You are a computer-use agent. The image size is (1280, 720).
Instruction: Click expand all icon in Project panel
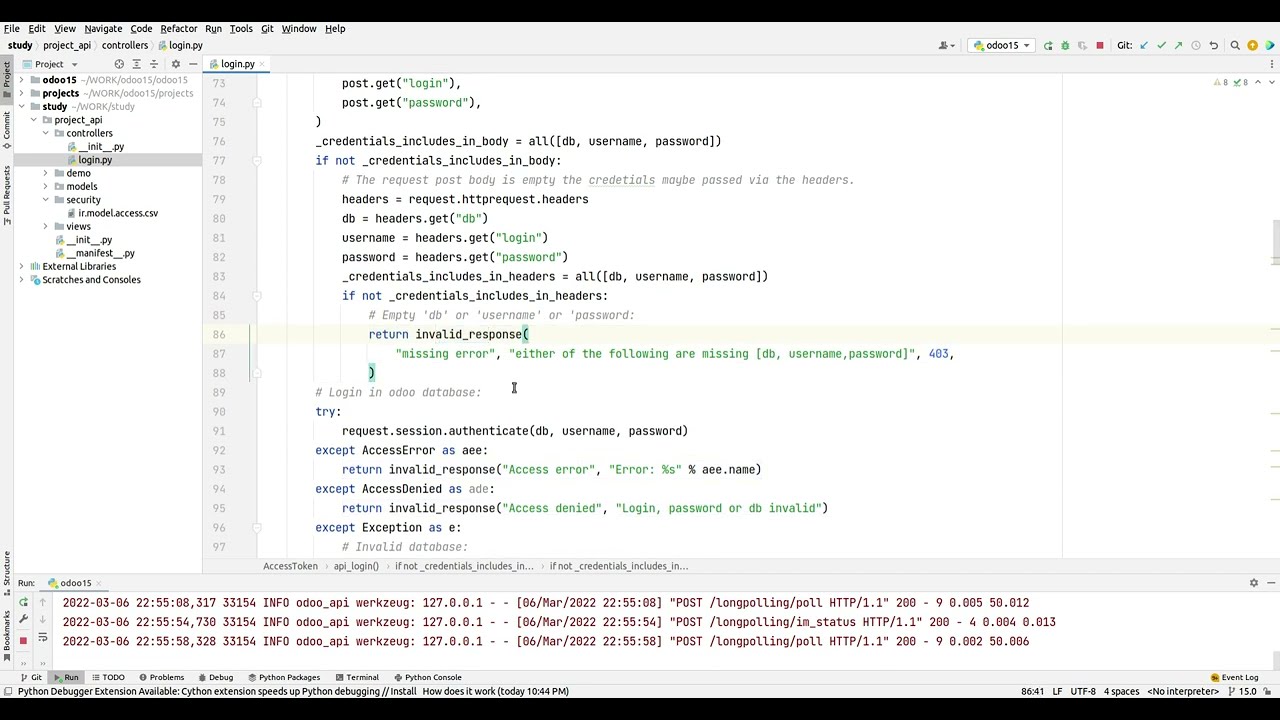(x=137, y=64)
